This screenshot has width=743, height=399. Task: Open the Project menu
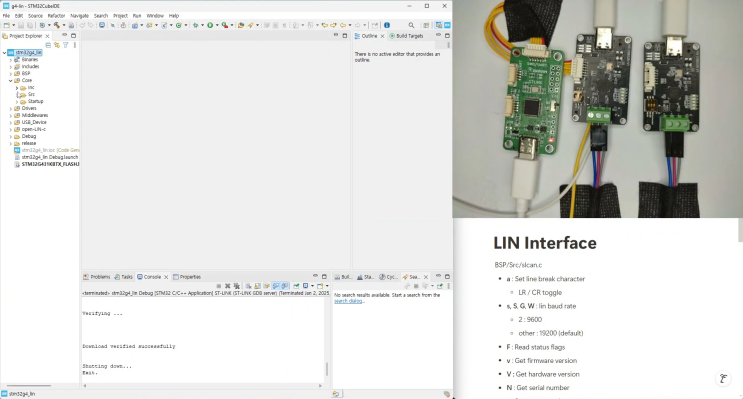click(120, 16)
